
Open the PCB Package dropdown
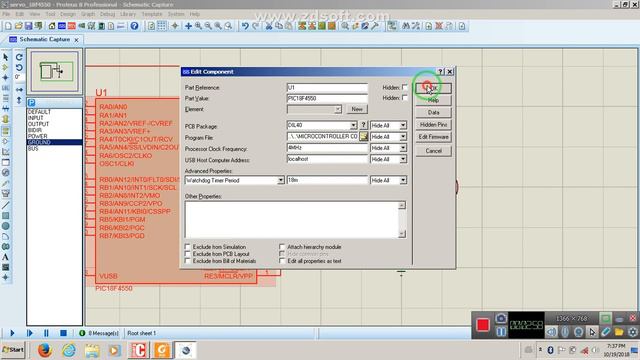(x=353, y=125)
